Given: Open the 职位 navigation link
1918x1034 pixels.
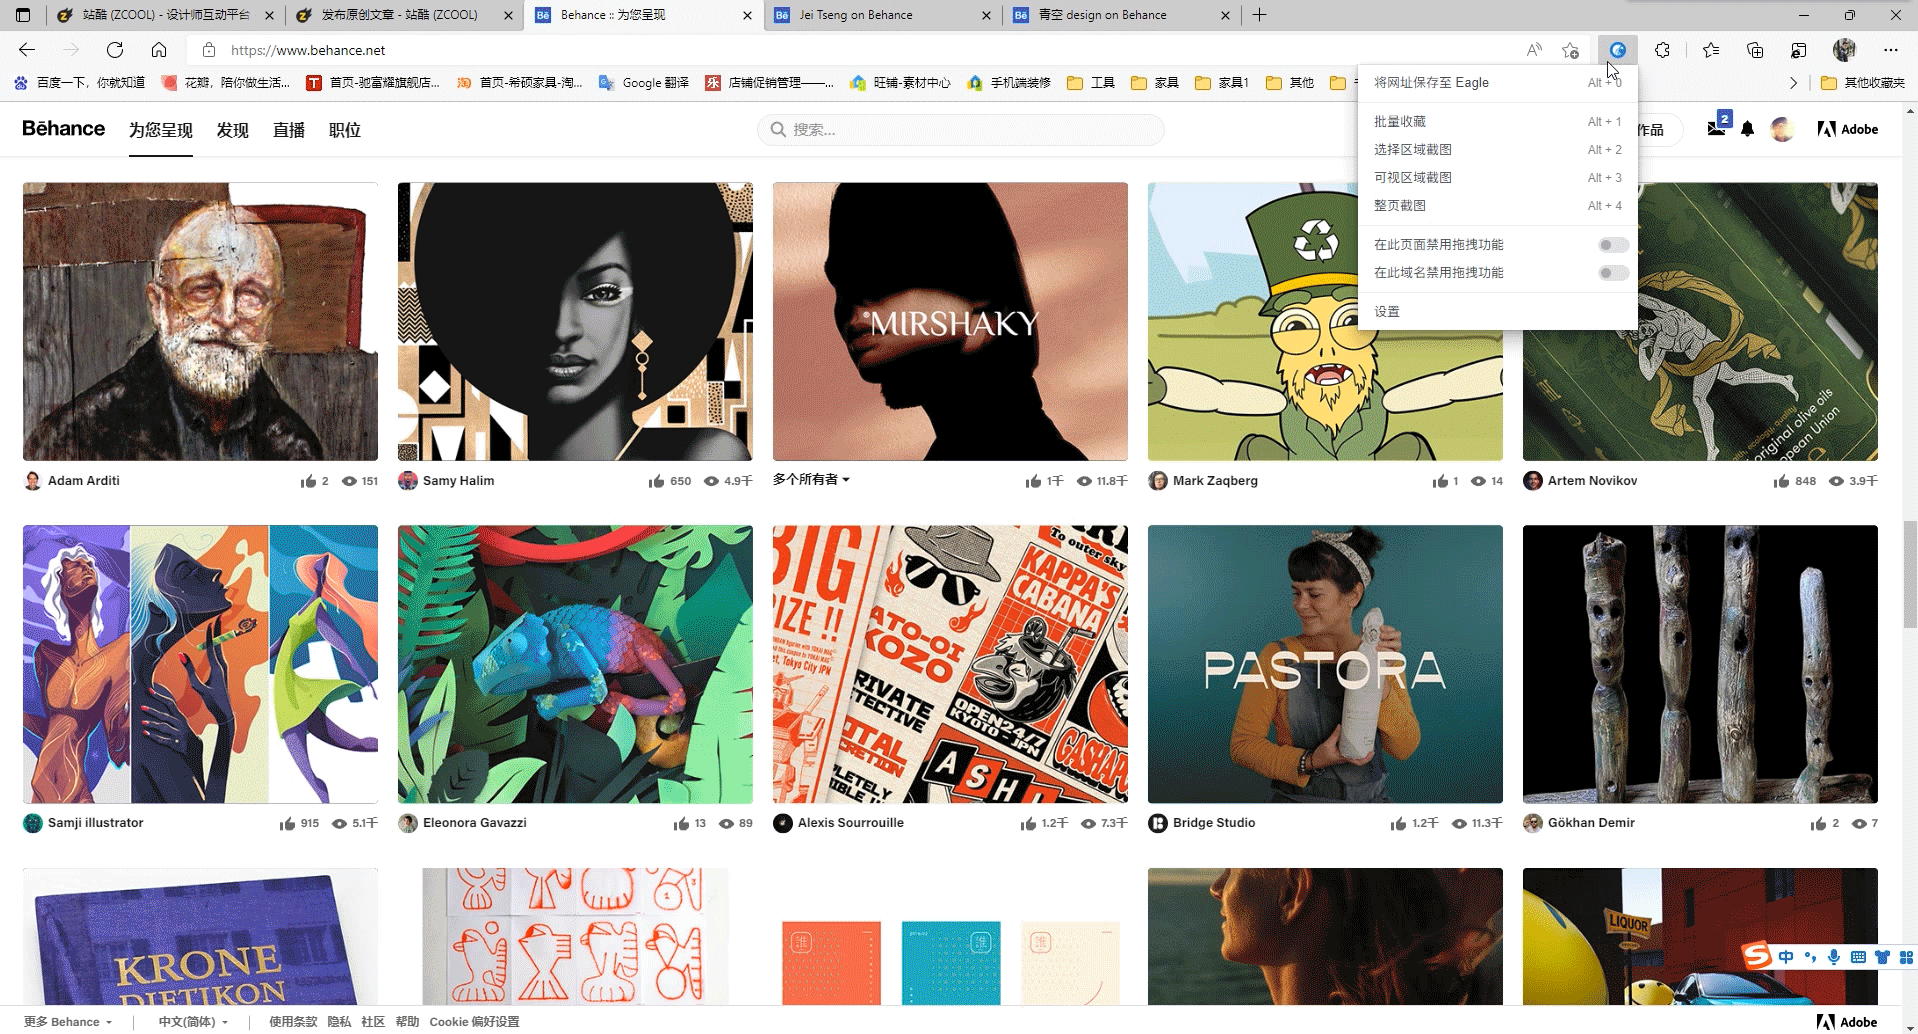Looking at the screenshot, I should [x=345, y=130].
